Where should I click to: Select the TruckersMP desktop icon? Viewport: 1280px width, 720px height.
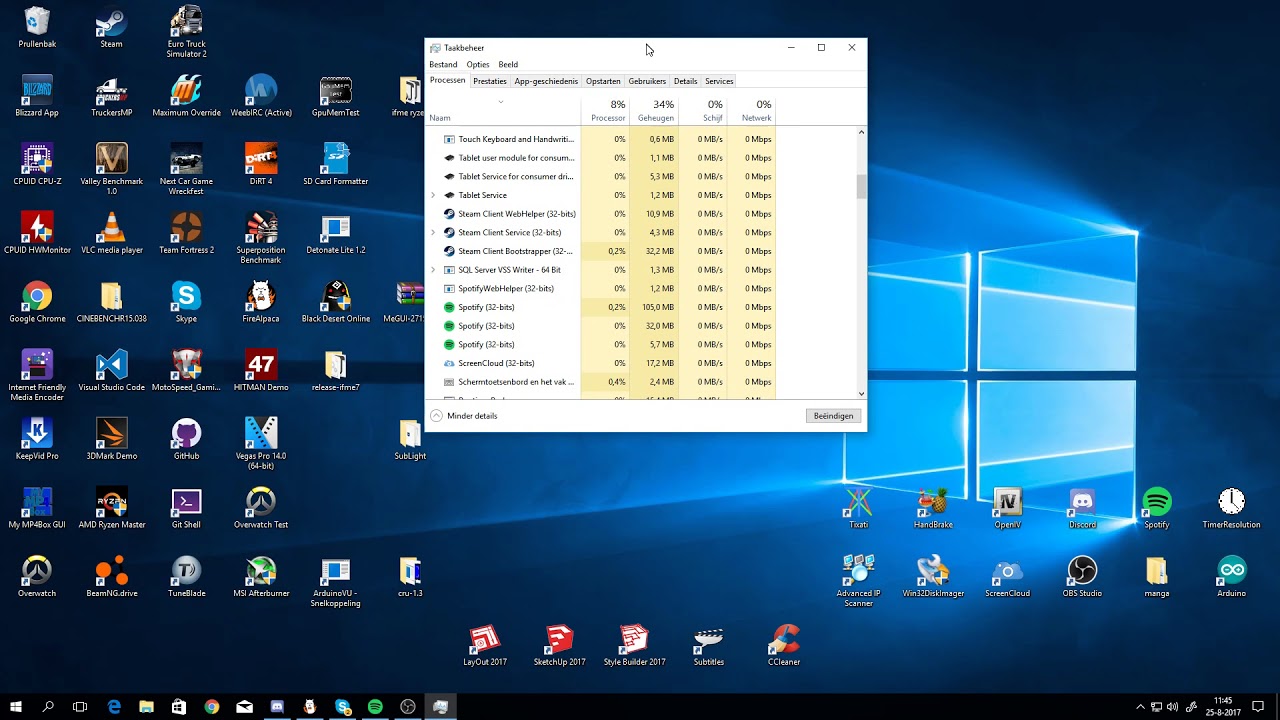pos(111,96)
